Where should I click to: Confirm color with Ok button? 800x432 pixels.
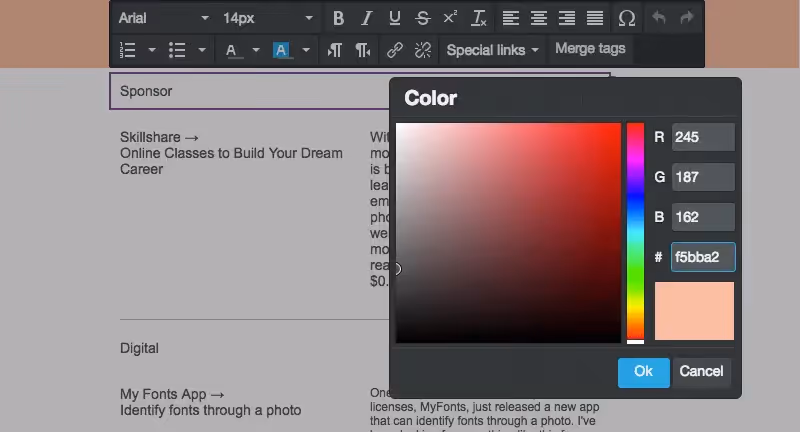click(643, 372)
